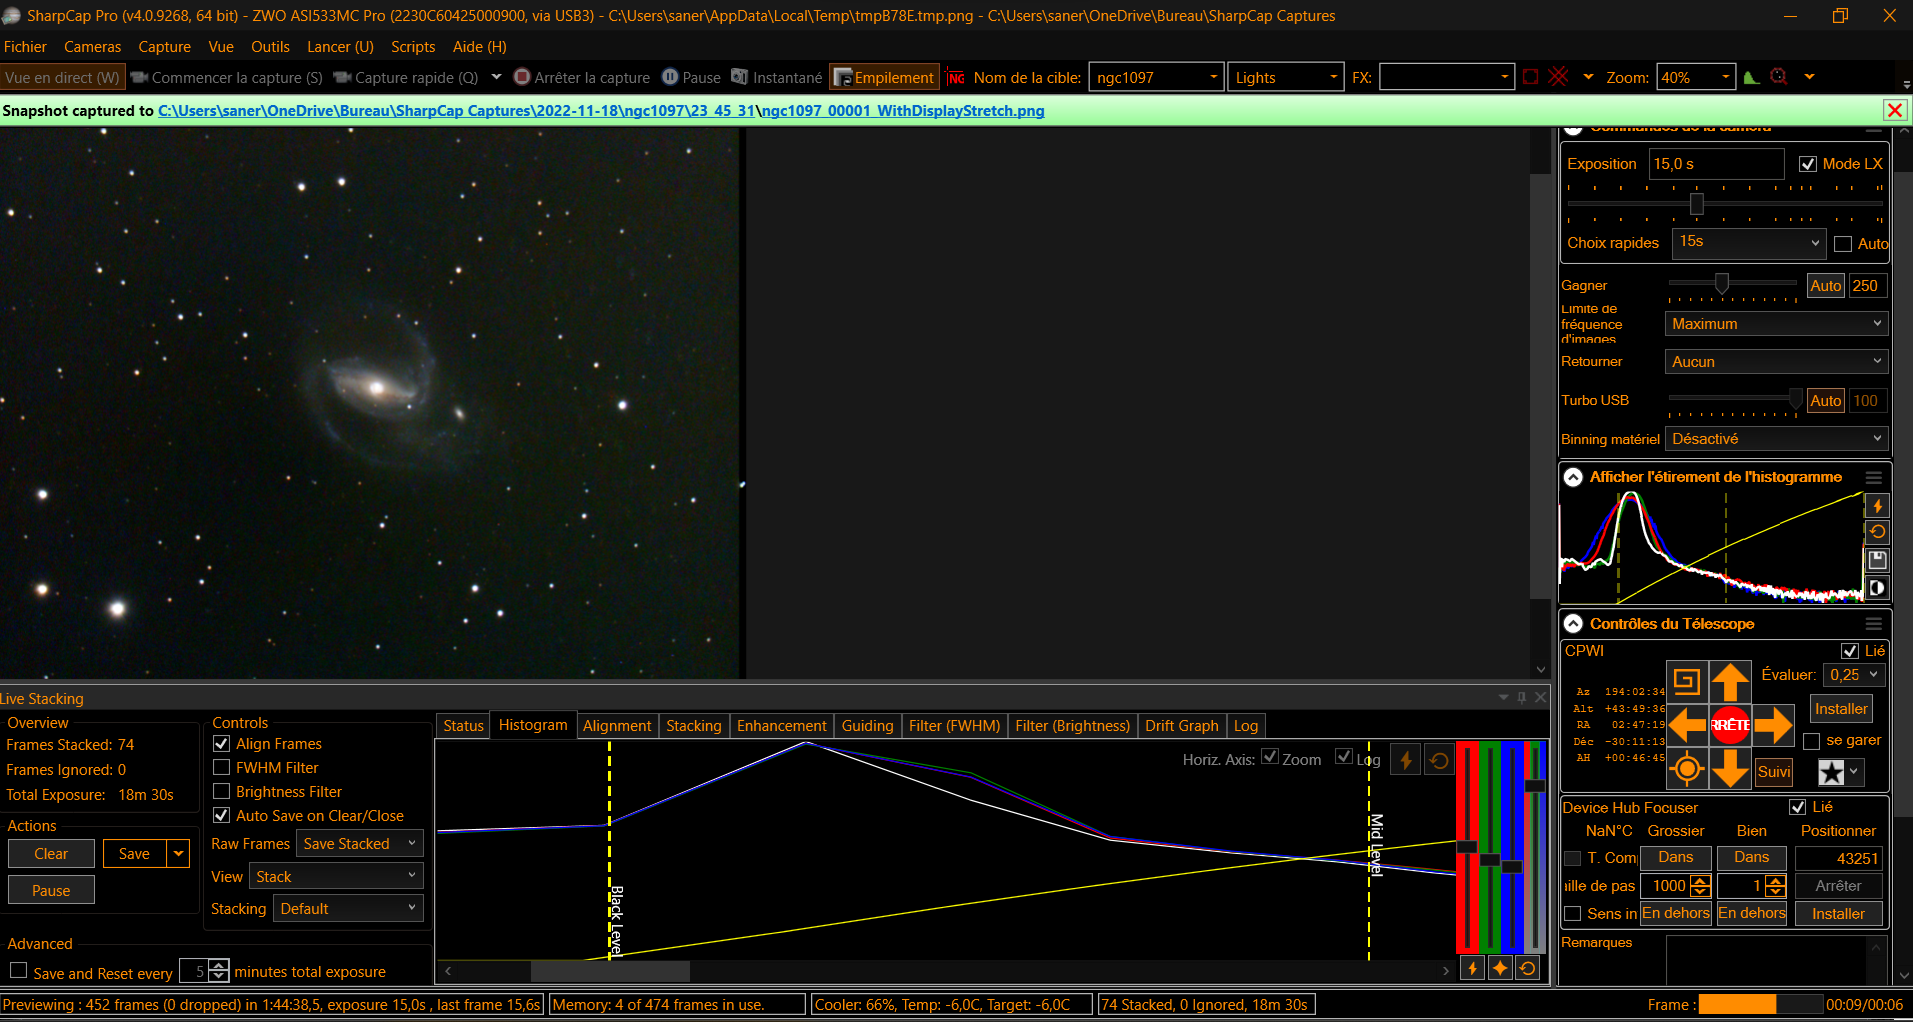This screenshot has width=1913, height=1022.
Task: Click the crosshair recenter icon in telescope controls
Action: (x=1687, y=768)
